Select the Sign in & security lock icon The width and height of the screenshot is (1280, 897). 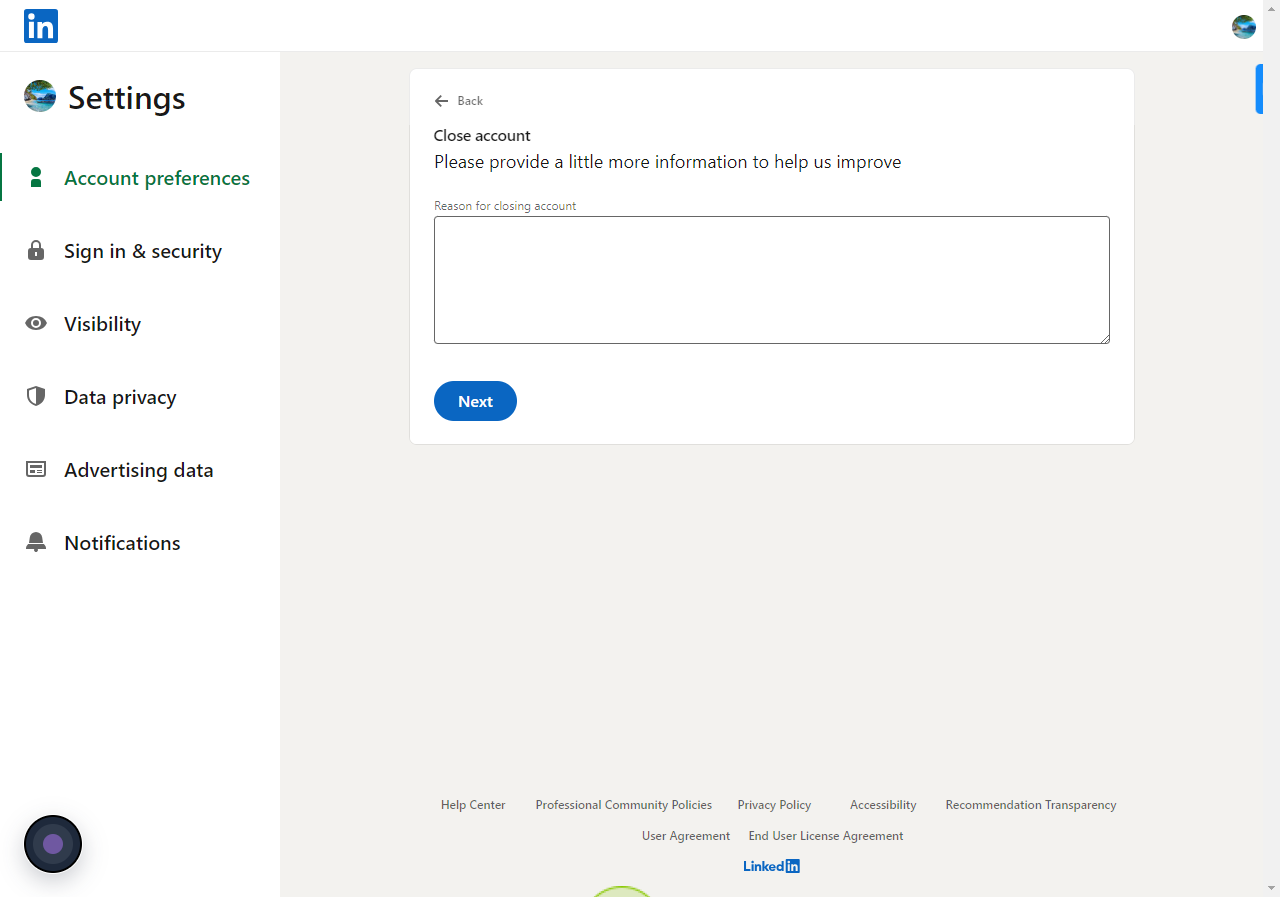[x=36, y=251]
